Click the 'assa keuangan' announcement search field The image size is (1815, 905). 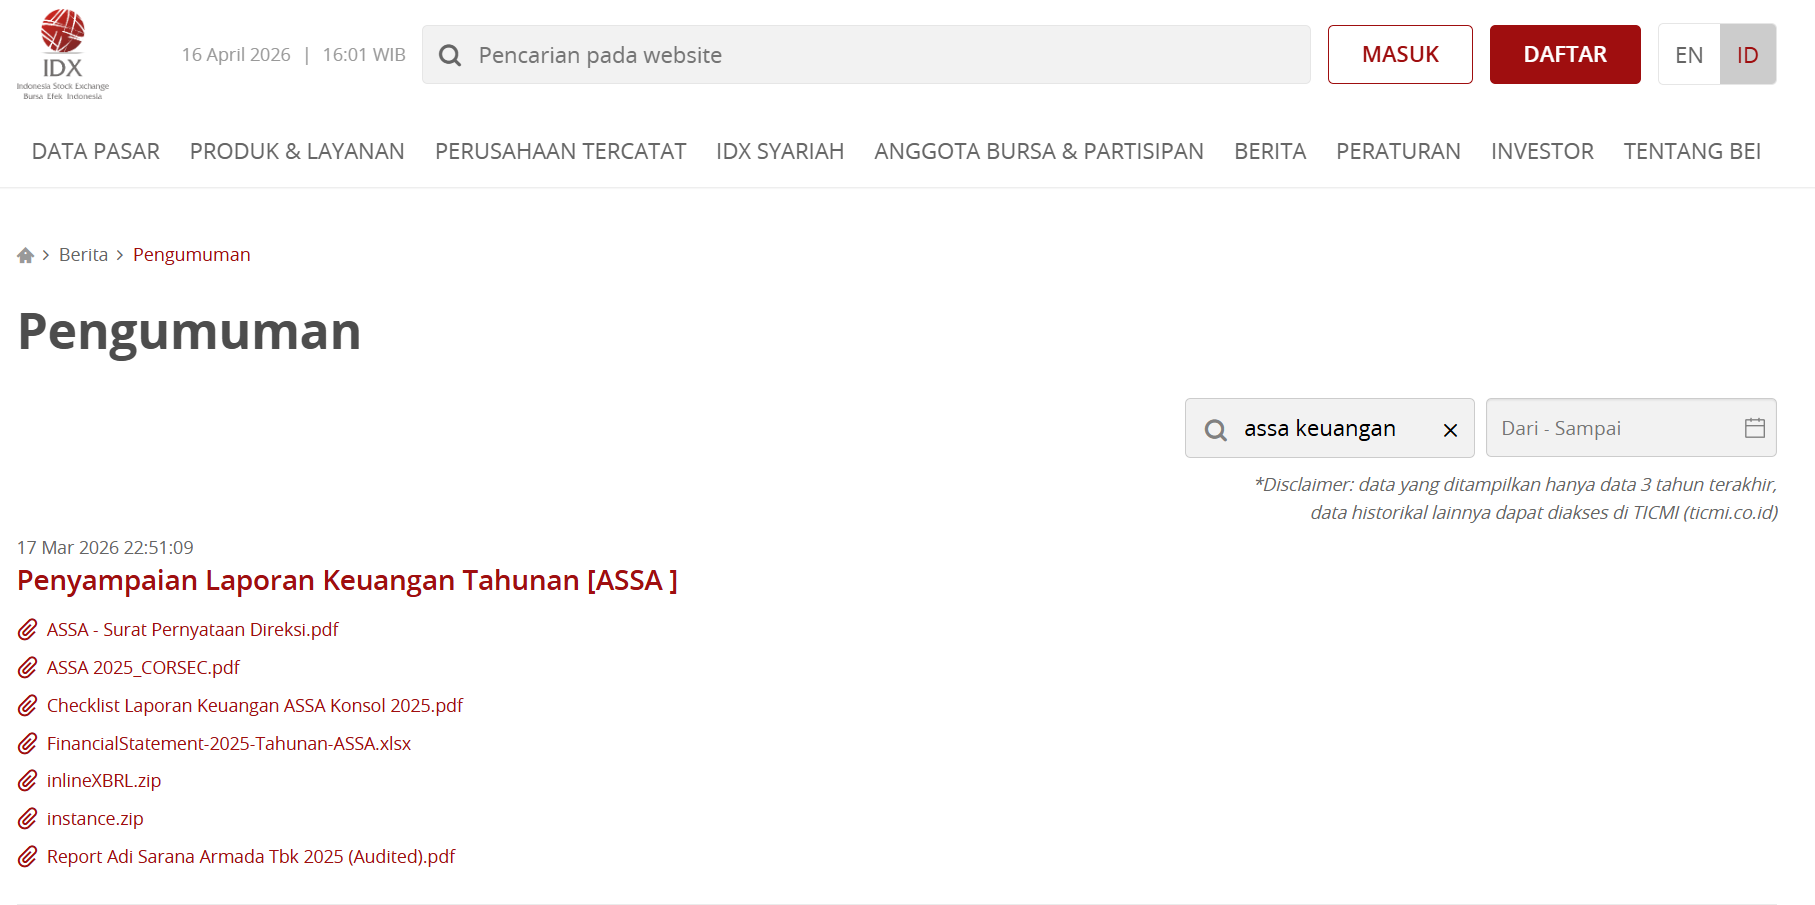(x=1330, y=428)
